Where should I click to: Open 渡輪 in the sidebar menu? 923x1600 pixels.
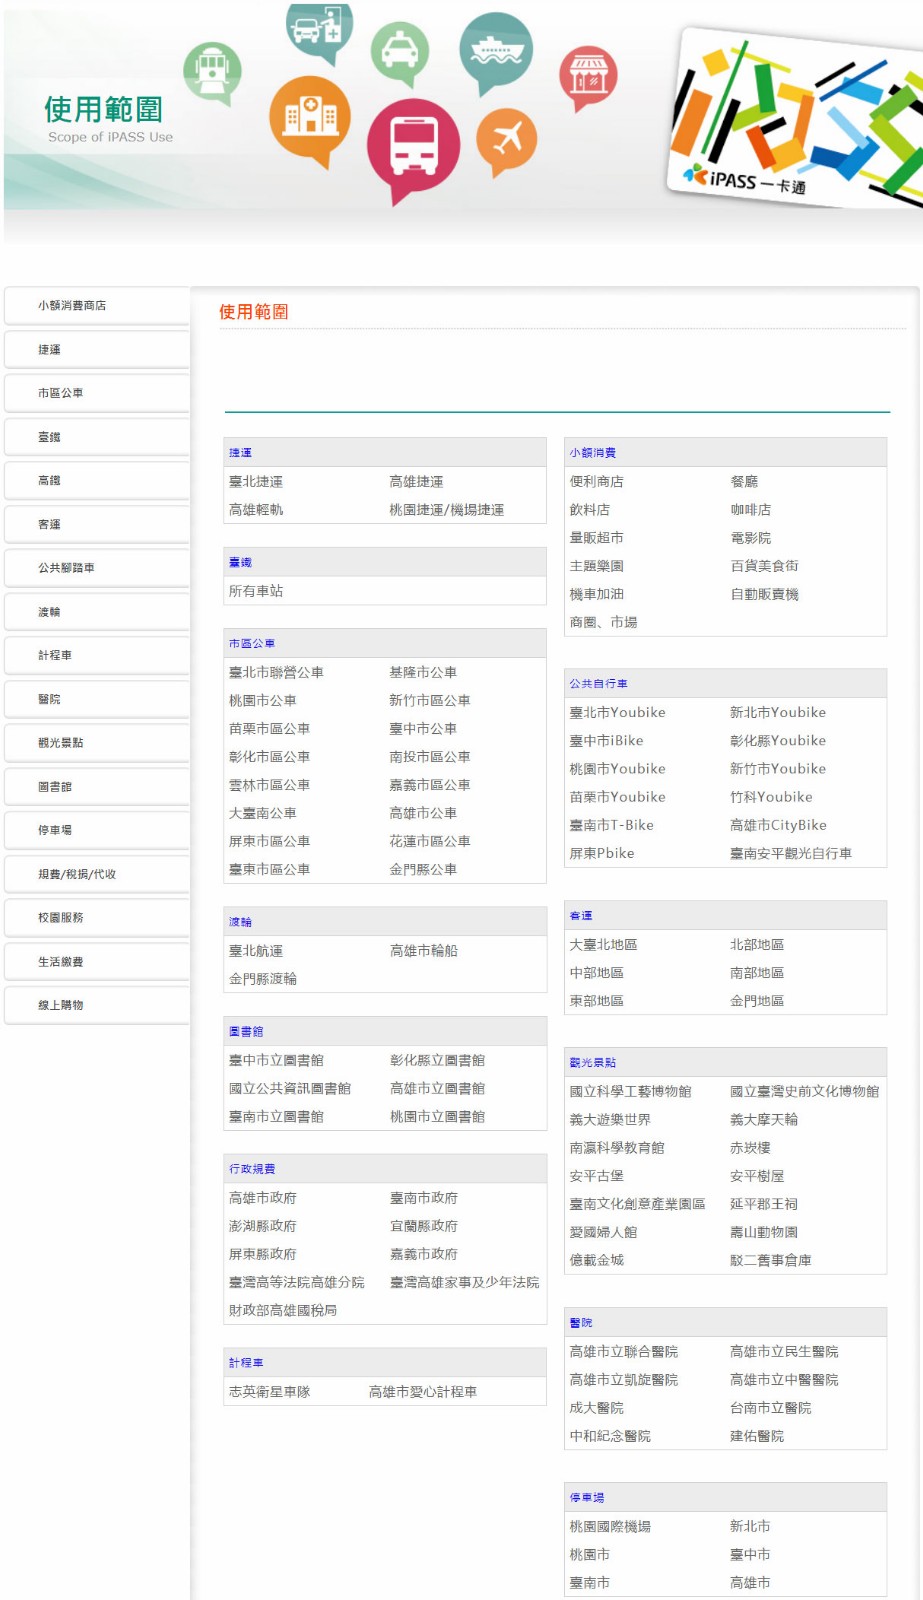97,612
